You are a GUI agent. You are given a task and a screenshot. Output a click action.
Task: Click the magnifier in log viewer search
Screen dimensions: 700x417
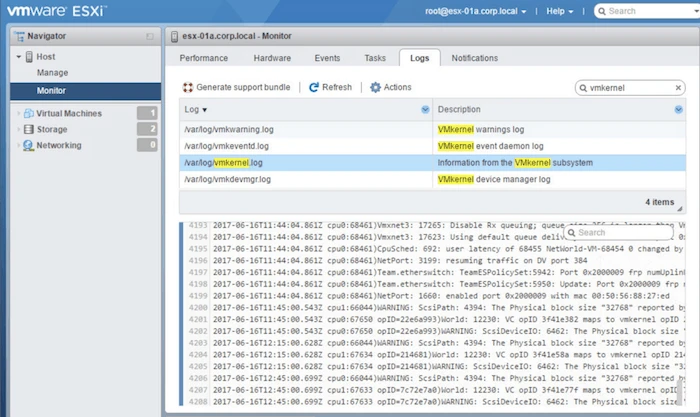click(x=571, y=233)
